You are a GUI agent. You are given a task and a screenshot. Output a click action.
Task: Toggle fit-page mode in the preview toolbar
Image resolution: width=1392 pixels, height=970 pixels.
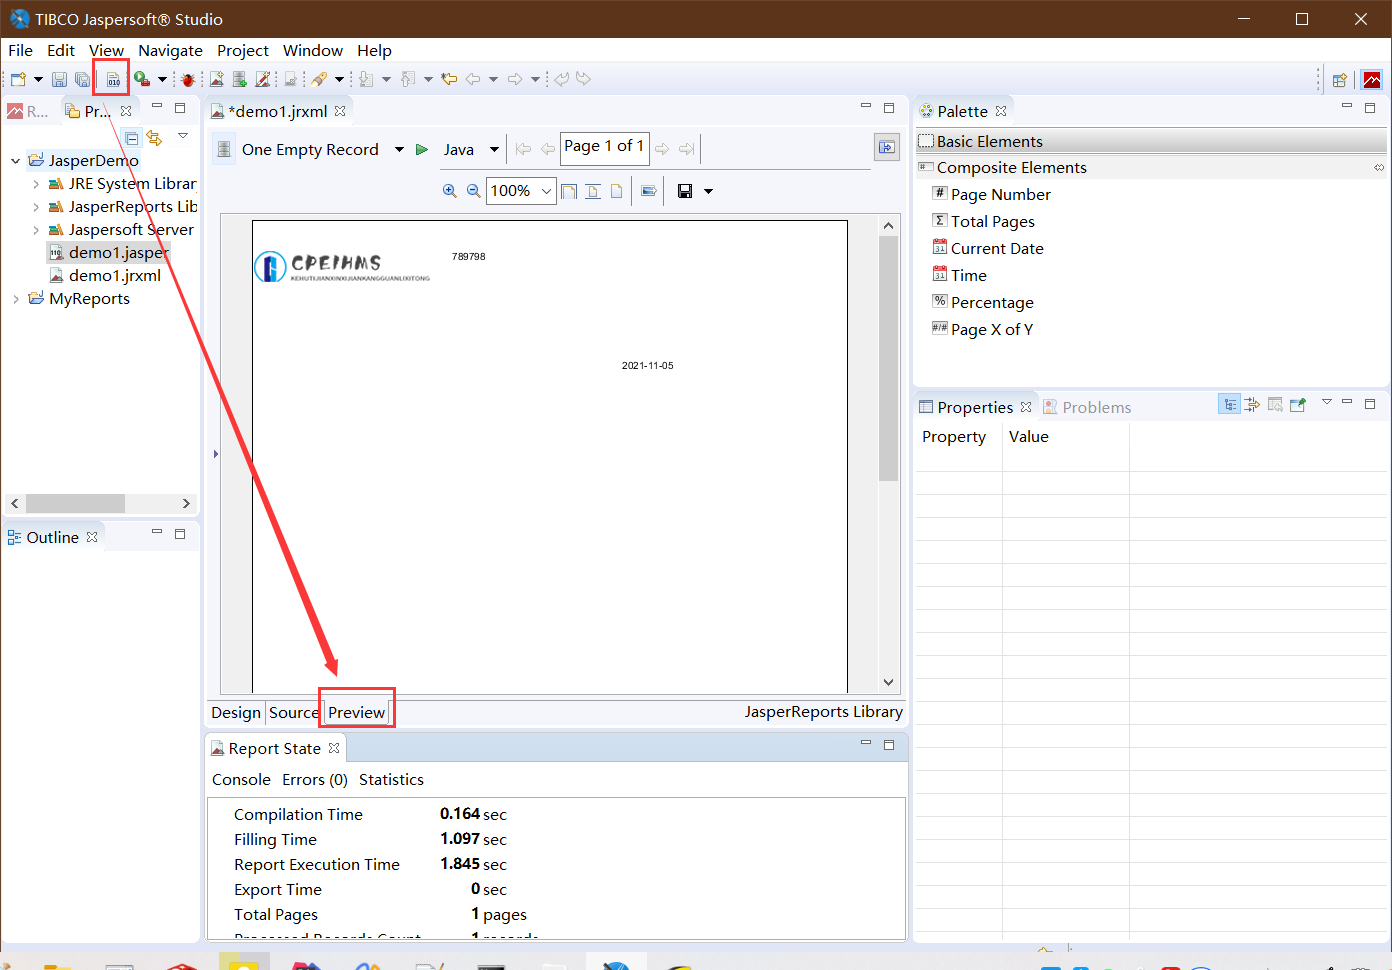click(568, 190)
